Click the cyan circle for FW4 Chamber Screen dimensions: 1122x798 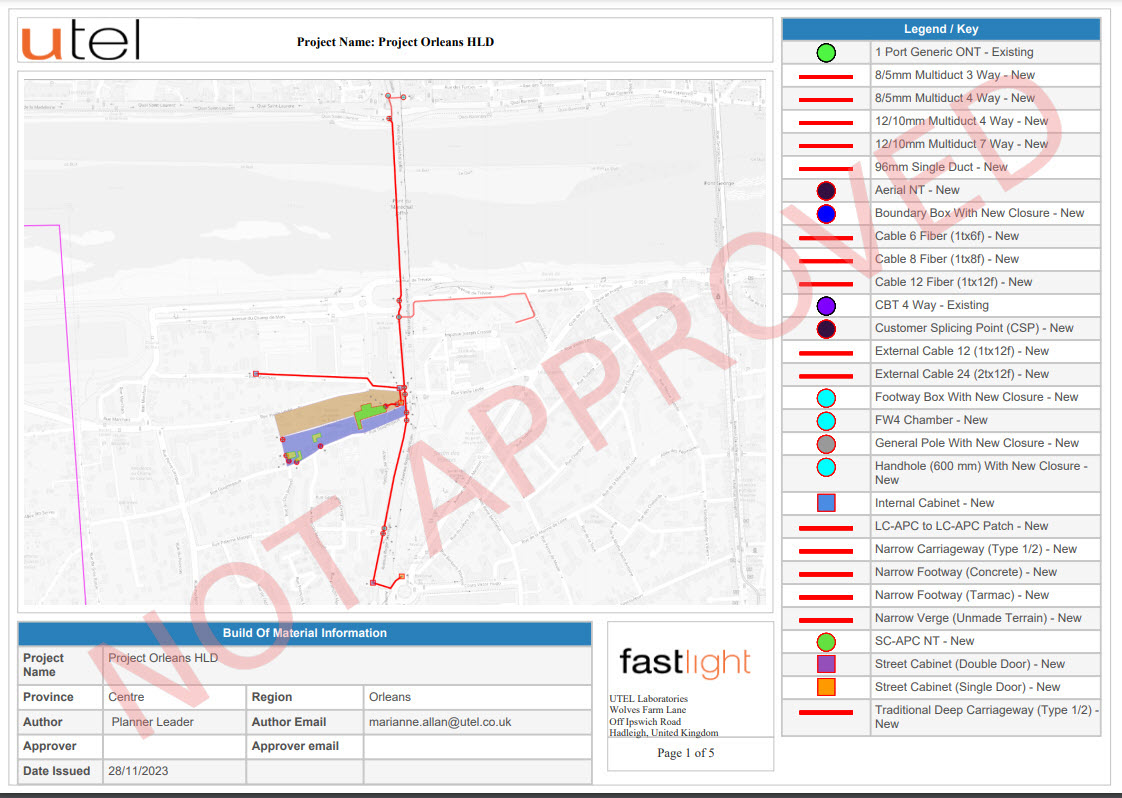[826, 421]
